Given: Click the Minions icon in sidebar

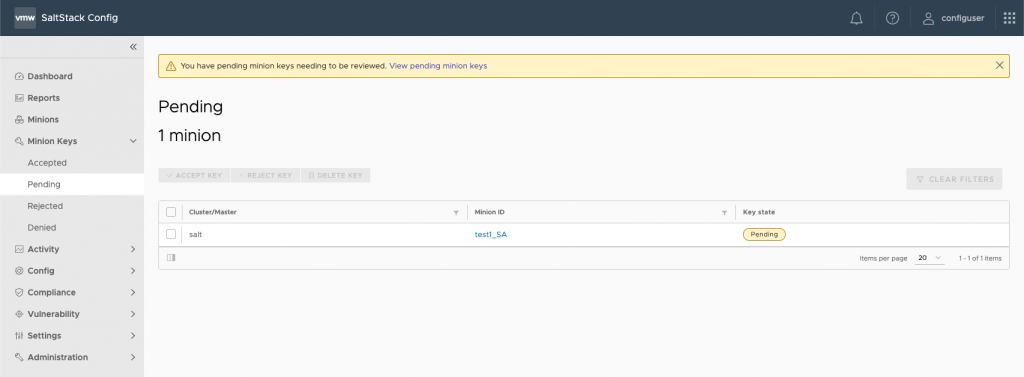Looking at the screenshot, I should 19,120.
